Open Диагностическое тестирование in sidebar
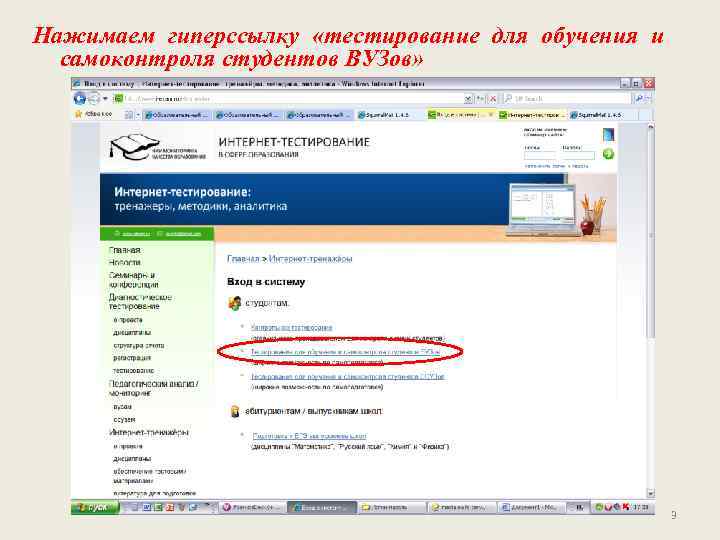This screenshot has height=540, width=720. pyautogui.click(x=140, y=302)
